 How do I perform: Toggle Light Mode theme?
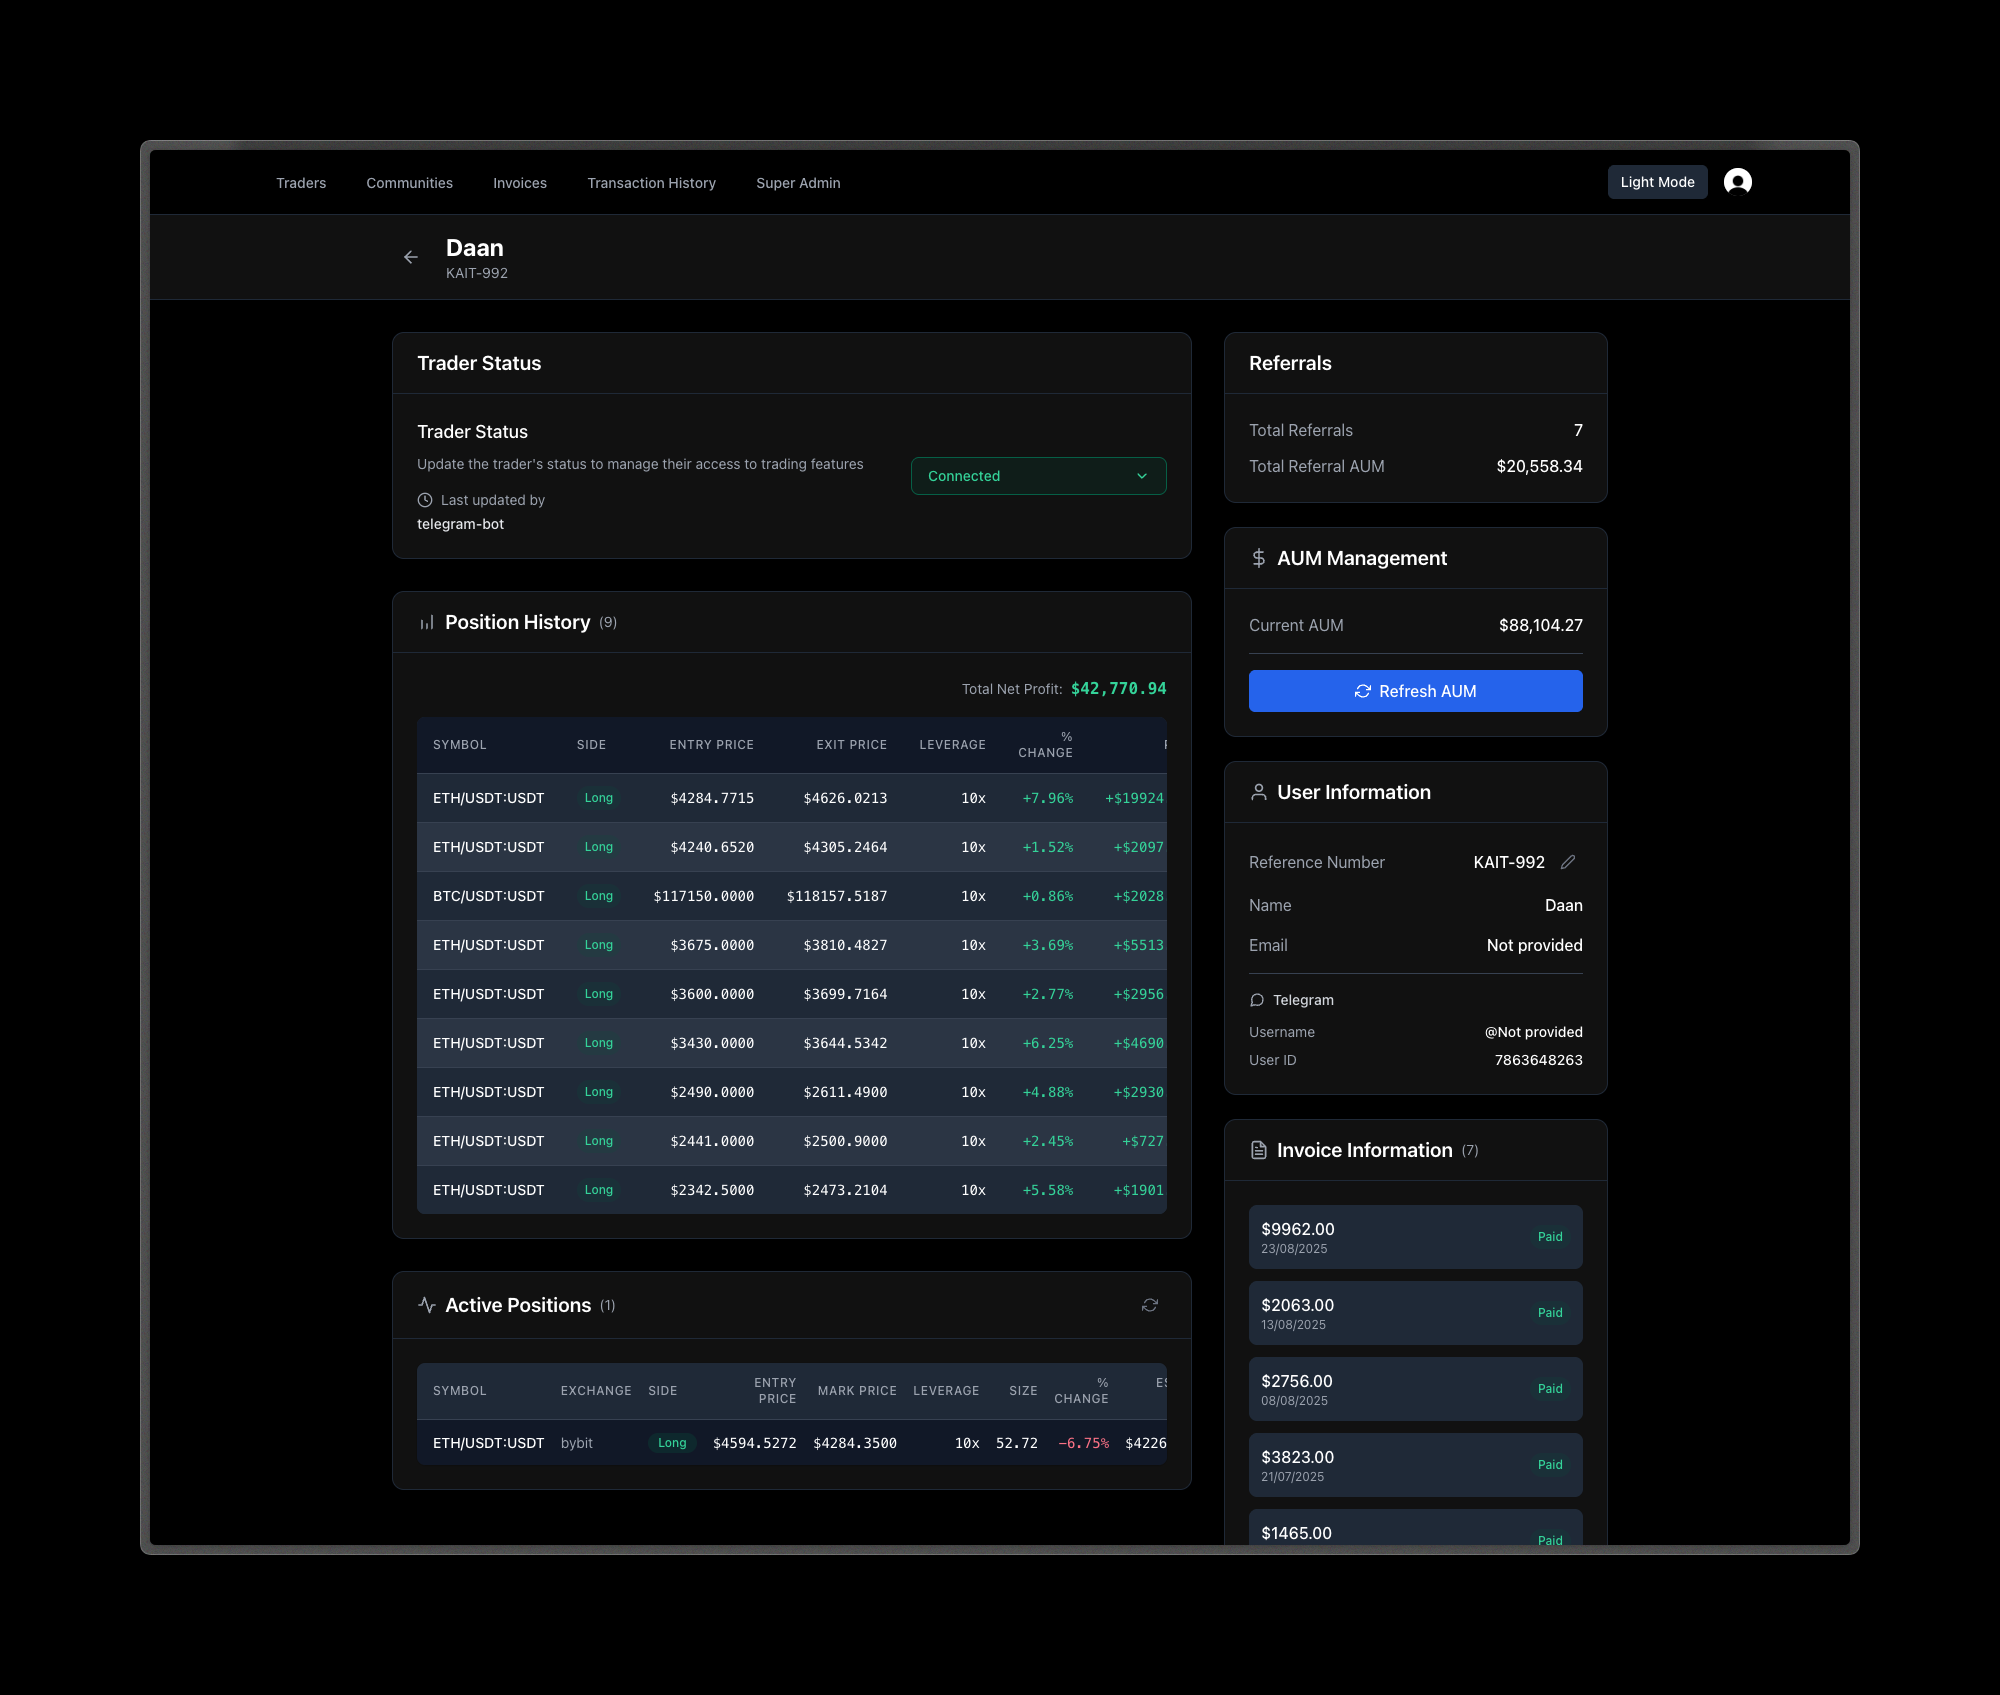coord(1657,182)
